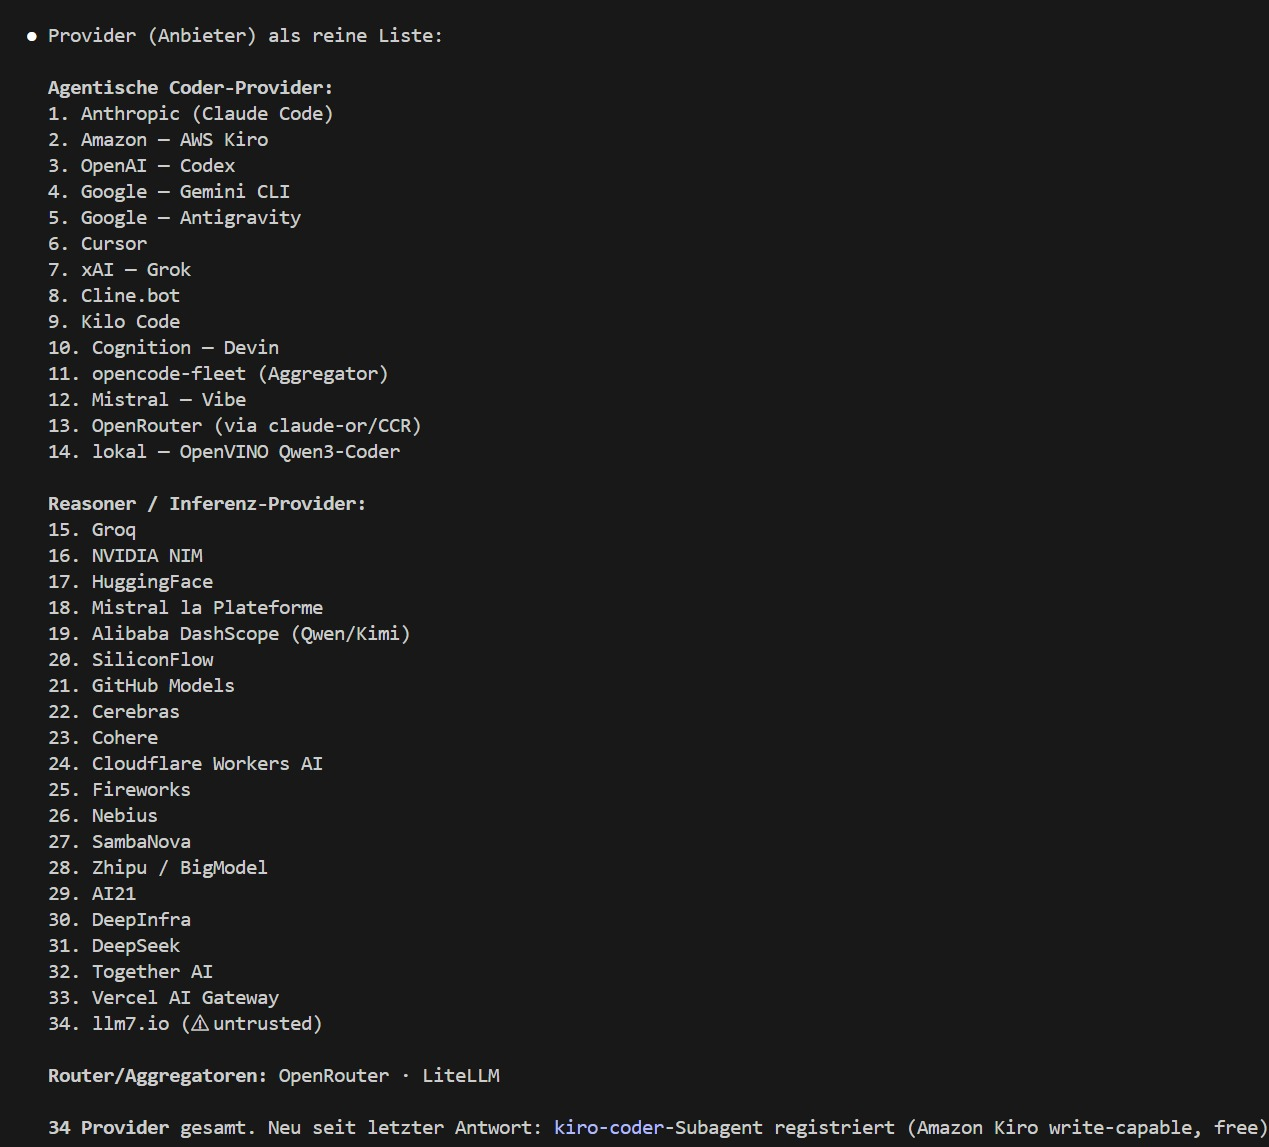Open the kiro-coder link in the summary line
Screen dimensions: 1269x1147
[x=609, y=1127]
